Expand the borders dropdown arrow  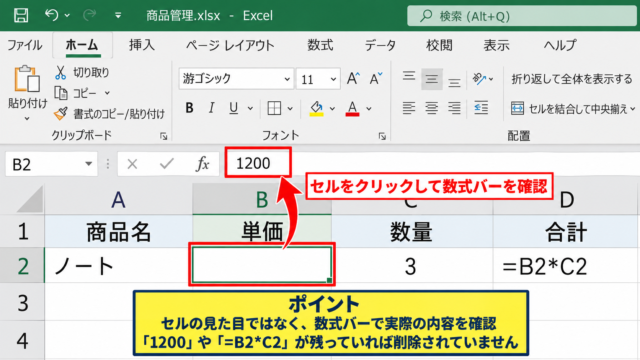point(290,109)
